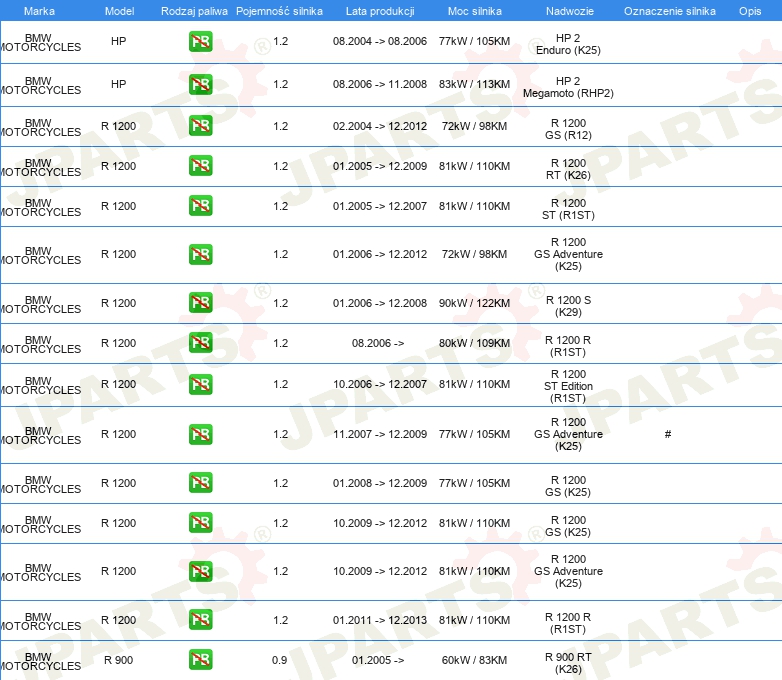Click the Oznaczenie silnika column header
Screen dimensions: 782x680
click(x=669, y=11)
